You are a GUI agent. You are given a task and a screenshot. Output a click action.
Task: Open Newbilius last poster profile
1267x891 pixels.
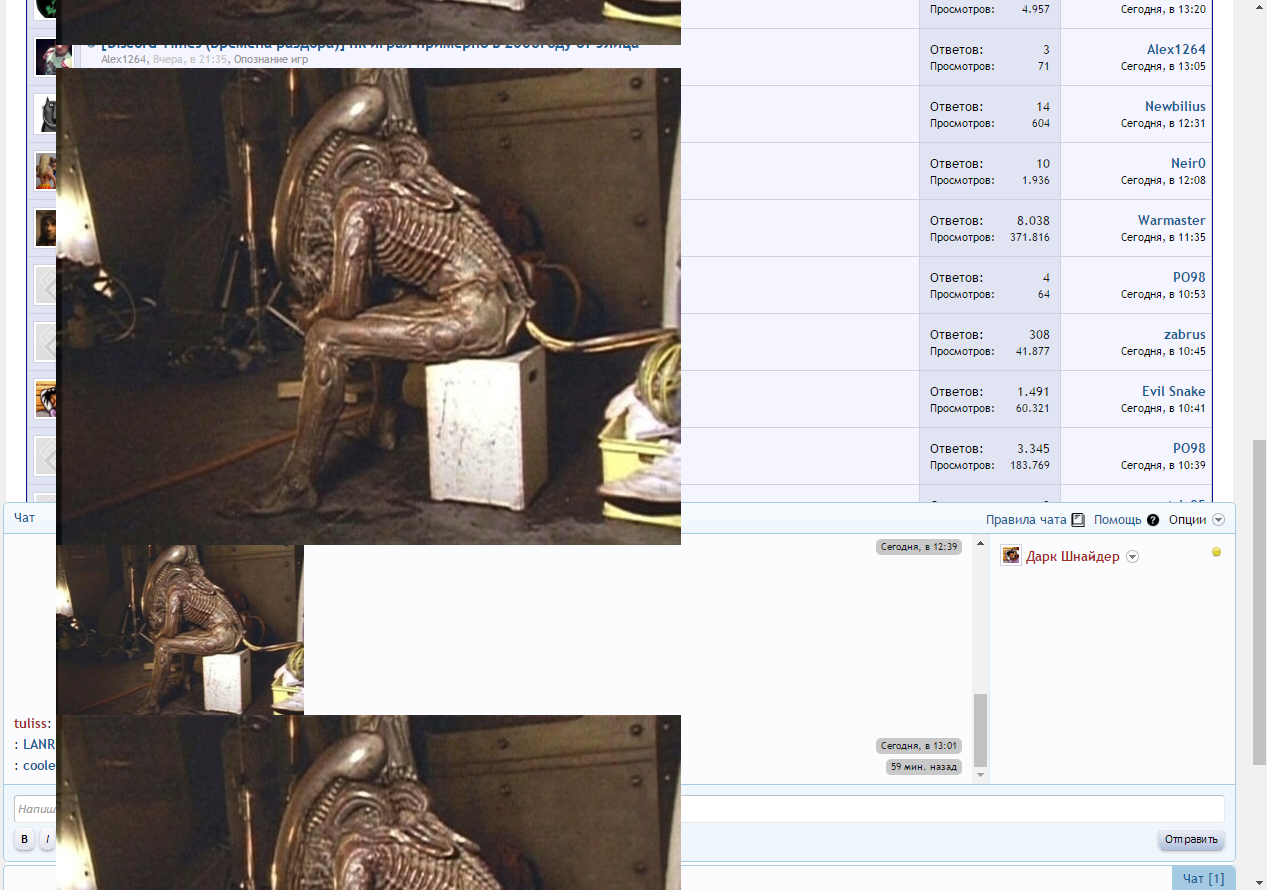click(x=1175, y=106)
